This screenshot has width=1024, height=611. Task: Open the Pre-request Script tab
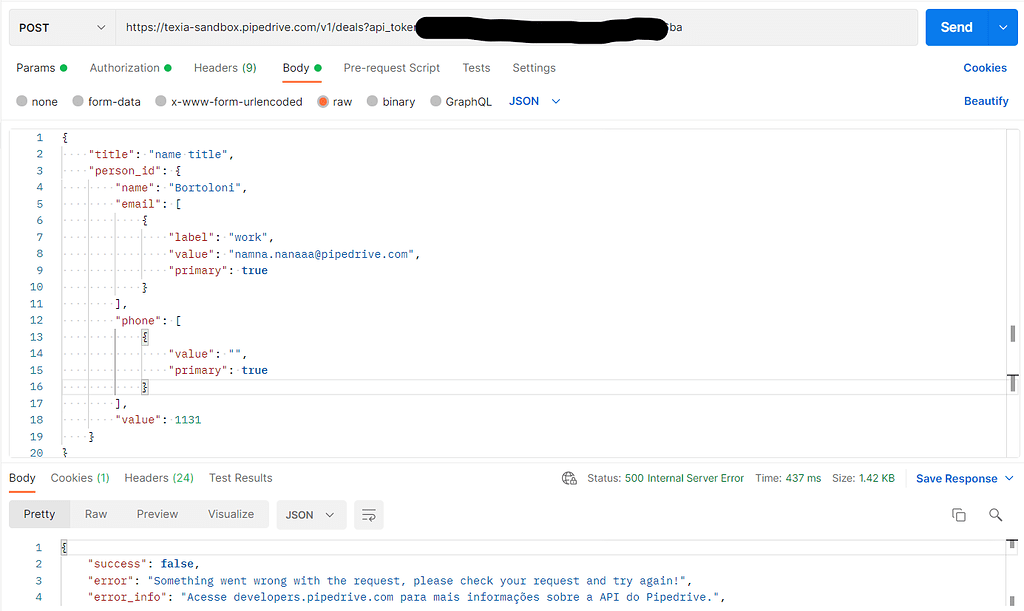(x=392, y=68)
